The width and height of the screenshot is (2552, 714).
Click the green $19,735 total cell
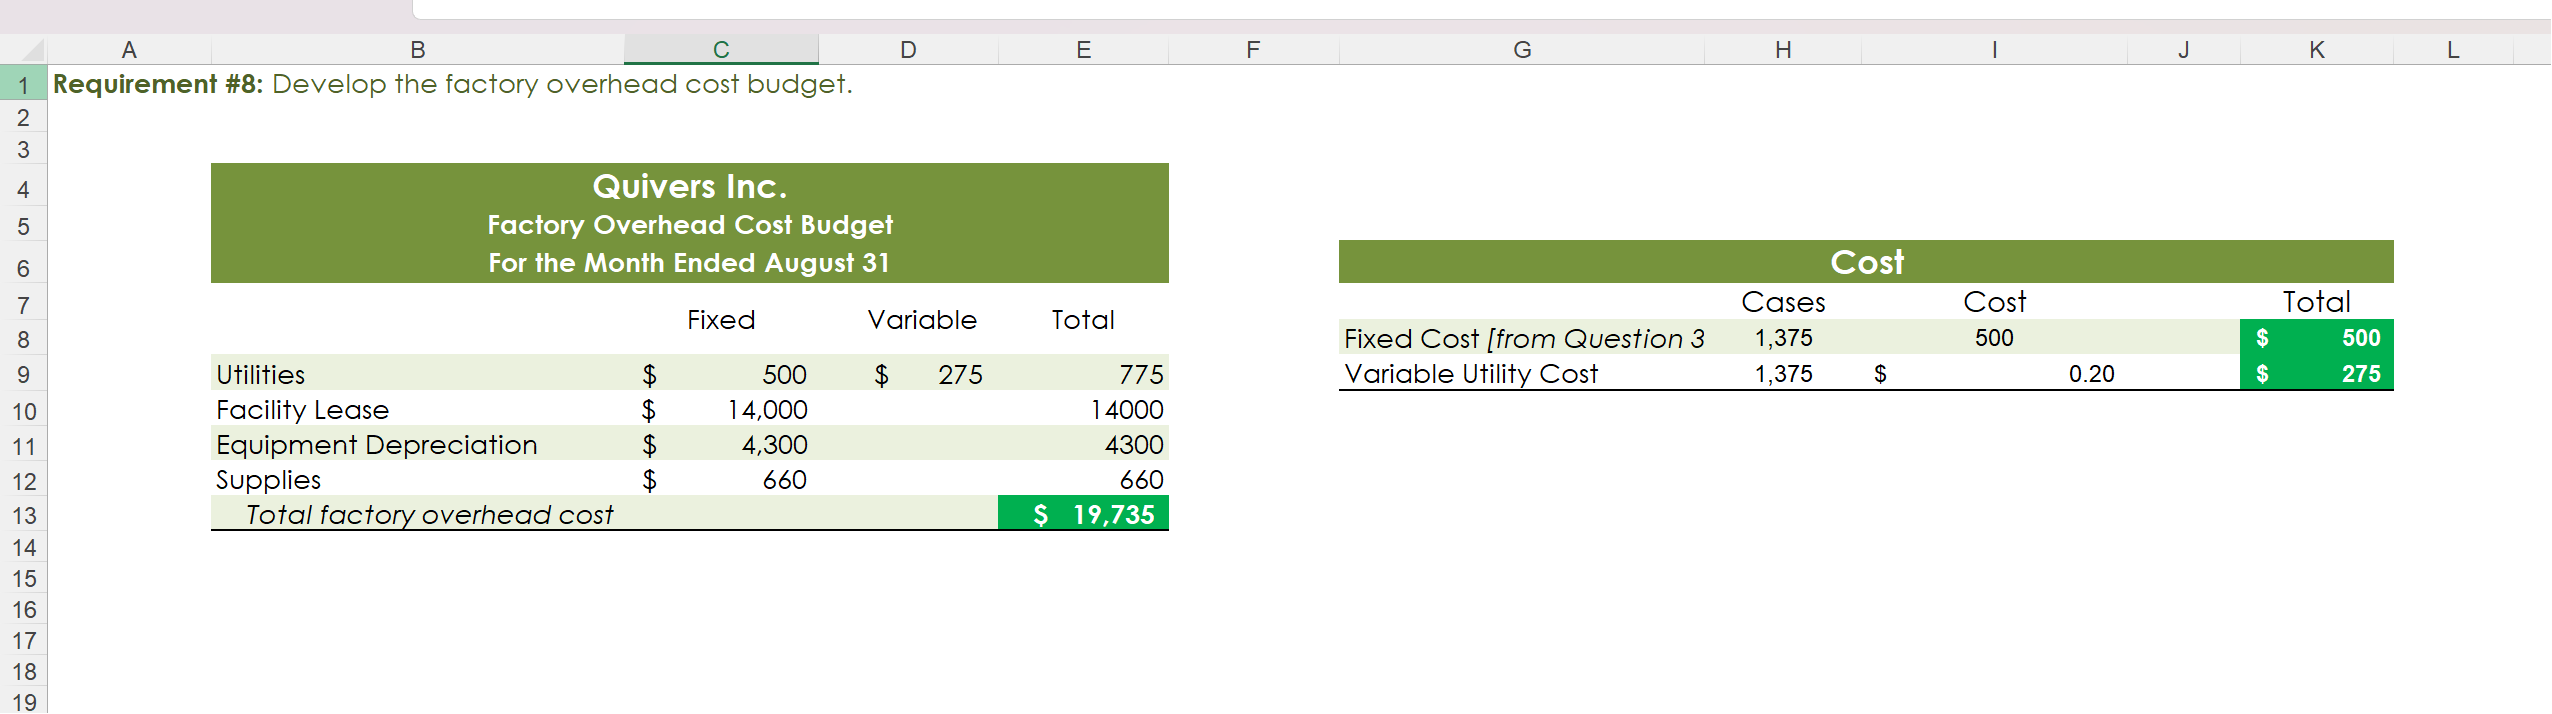click(1084, 514)
